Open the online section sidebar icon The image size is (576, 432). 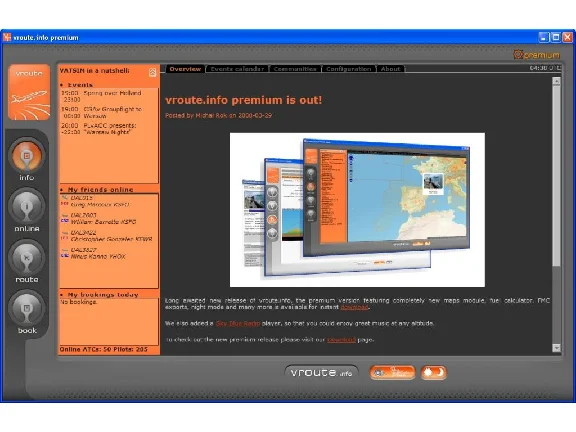[x=27, y=207]
